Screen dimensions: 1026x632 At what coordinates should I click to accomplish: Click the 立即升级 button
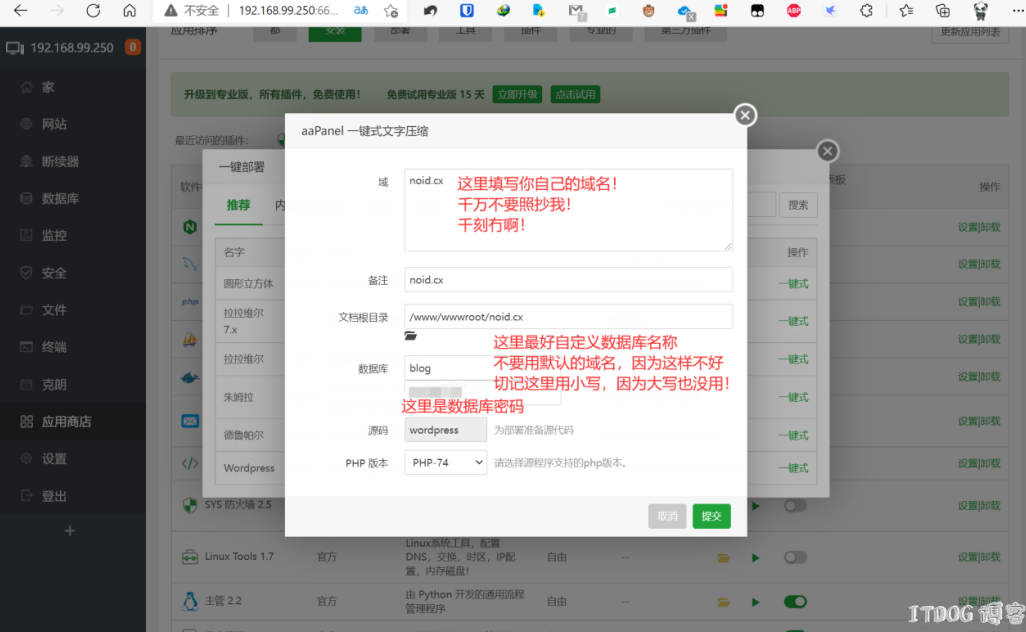coord(517,94)
